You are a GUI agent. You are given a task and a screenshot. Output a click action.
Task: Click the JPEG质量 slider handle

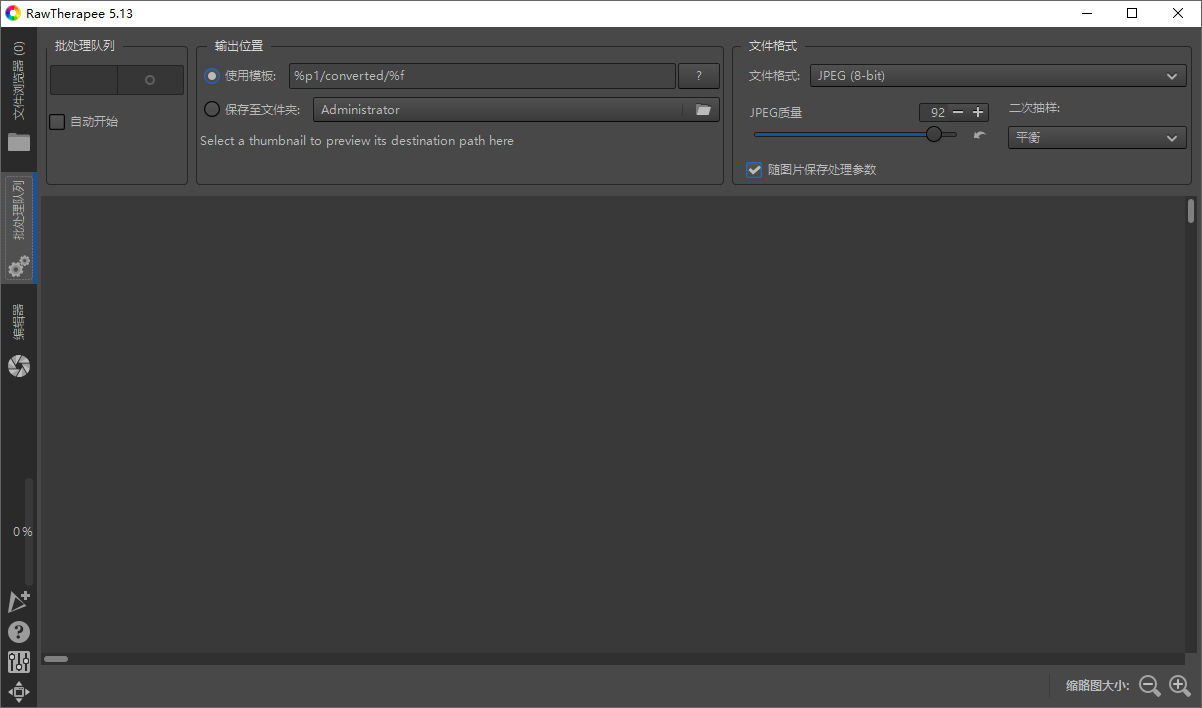934,134
